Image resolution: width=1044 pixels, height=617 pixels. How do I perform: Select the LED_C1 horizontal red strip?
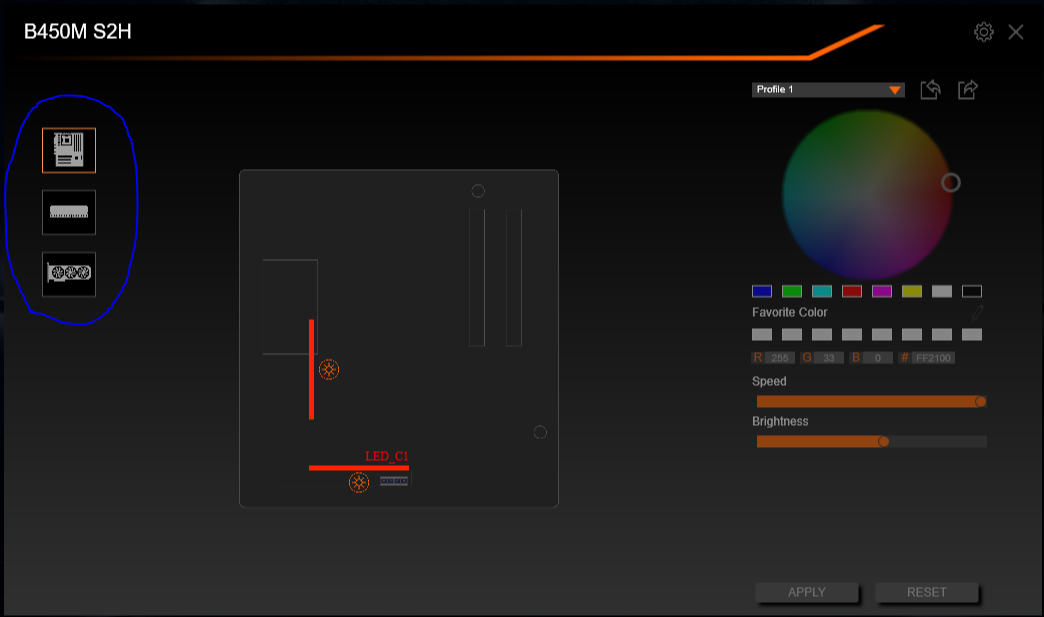tap(359, 468)
